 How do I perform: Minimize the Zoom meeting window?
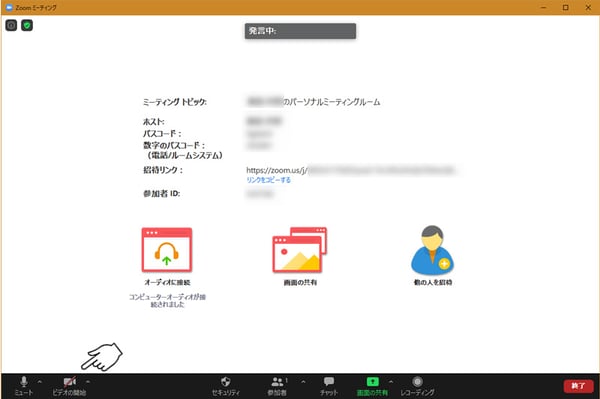[543, 7]
